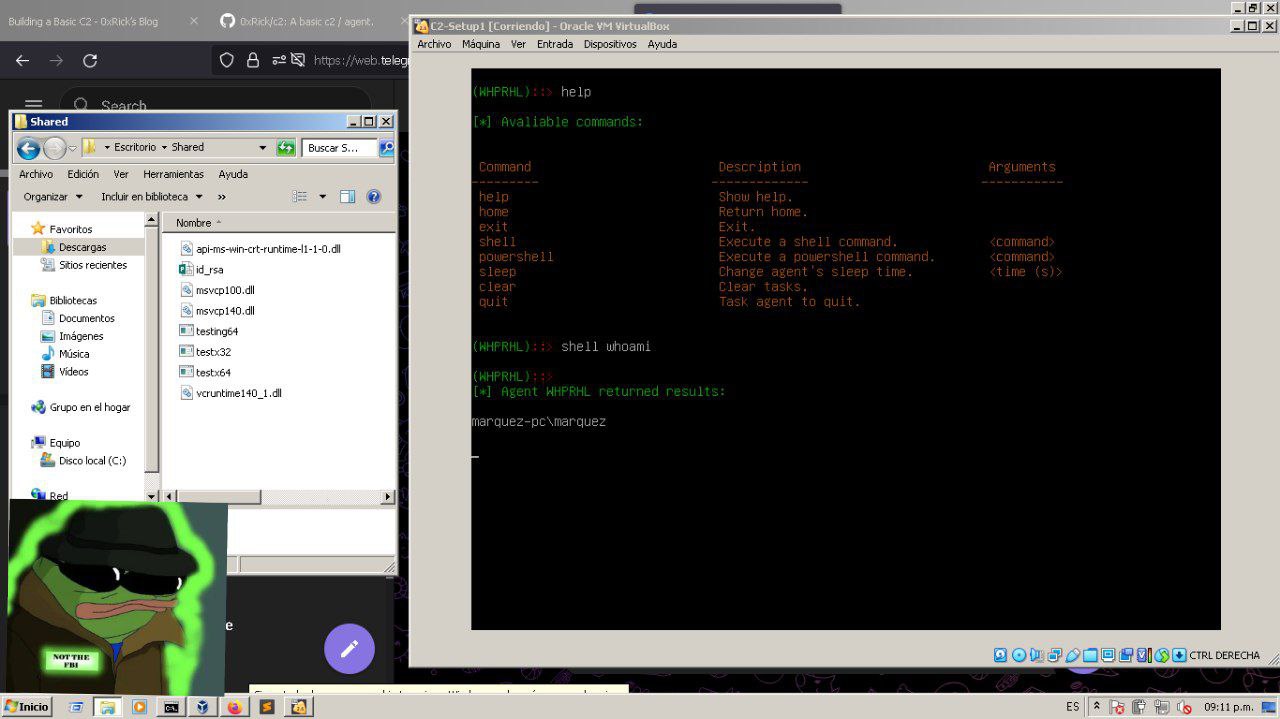Open the Herramientas menu in explorer
The height and width of the screenshot is (719, 1280).
click(173, 174)
